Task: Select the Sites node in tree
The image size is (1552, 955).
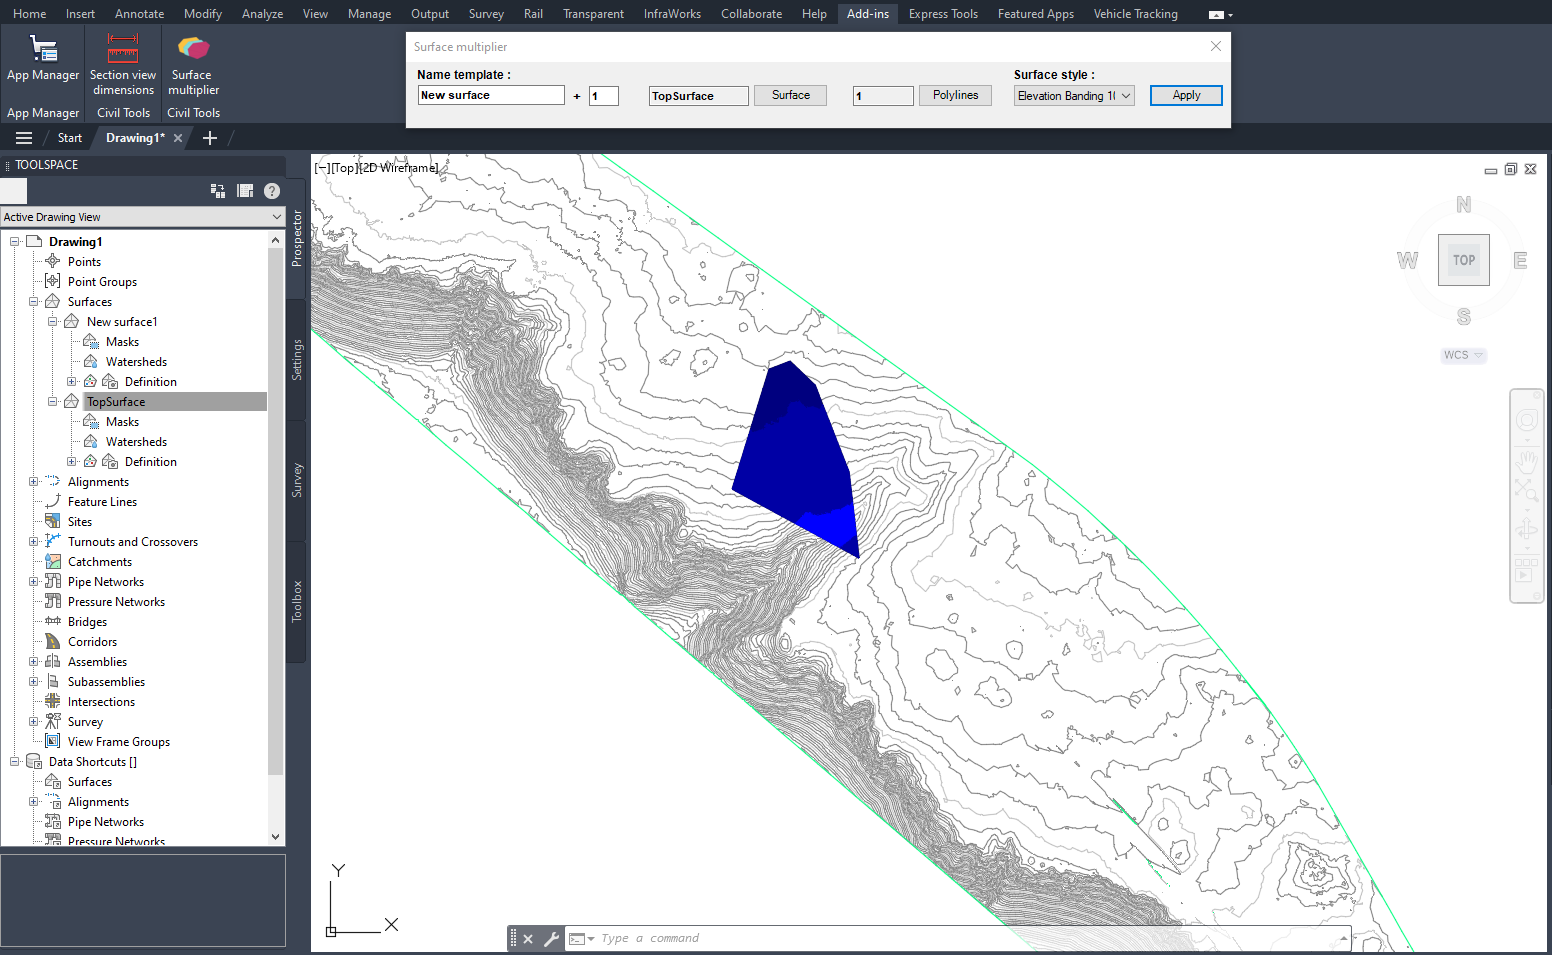Action: (80, 522)
